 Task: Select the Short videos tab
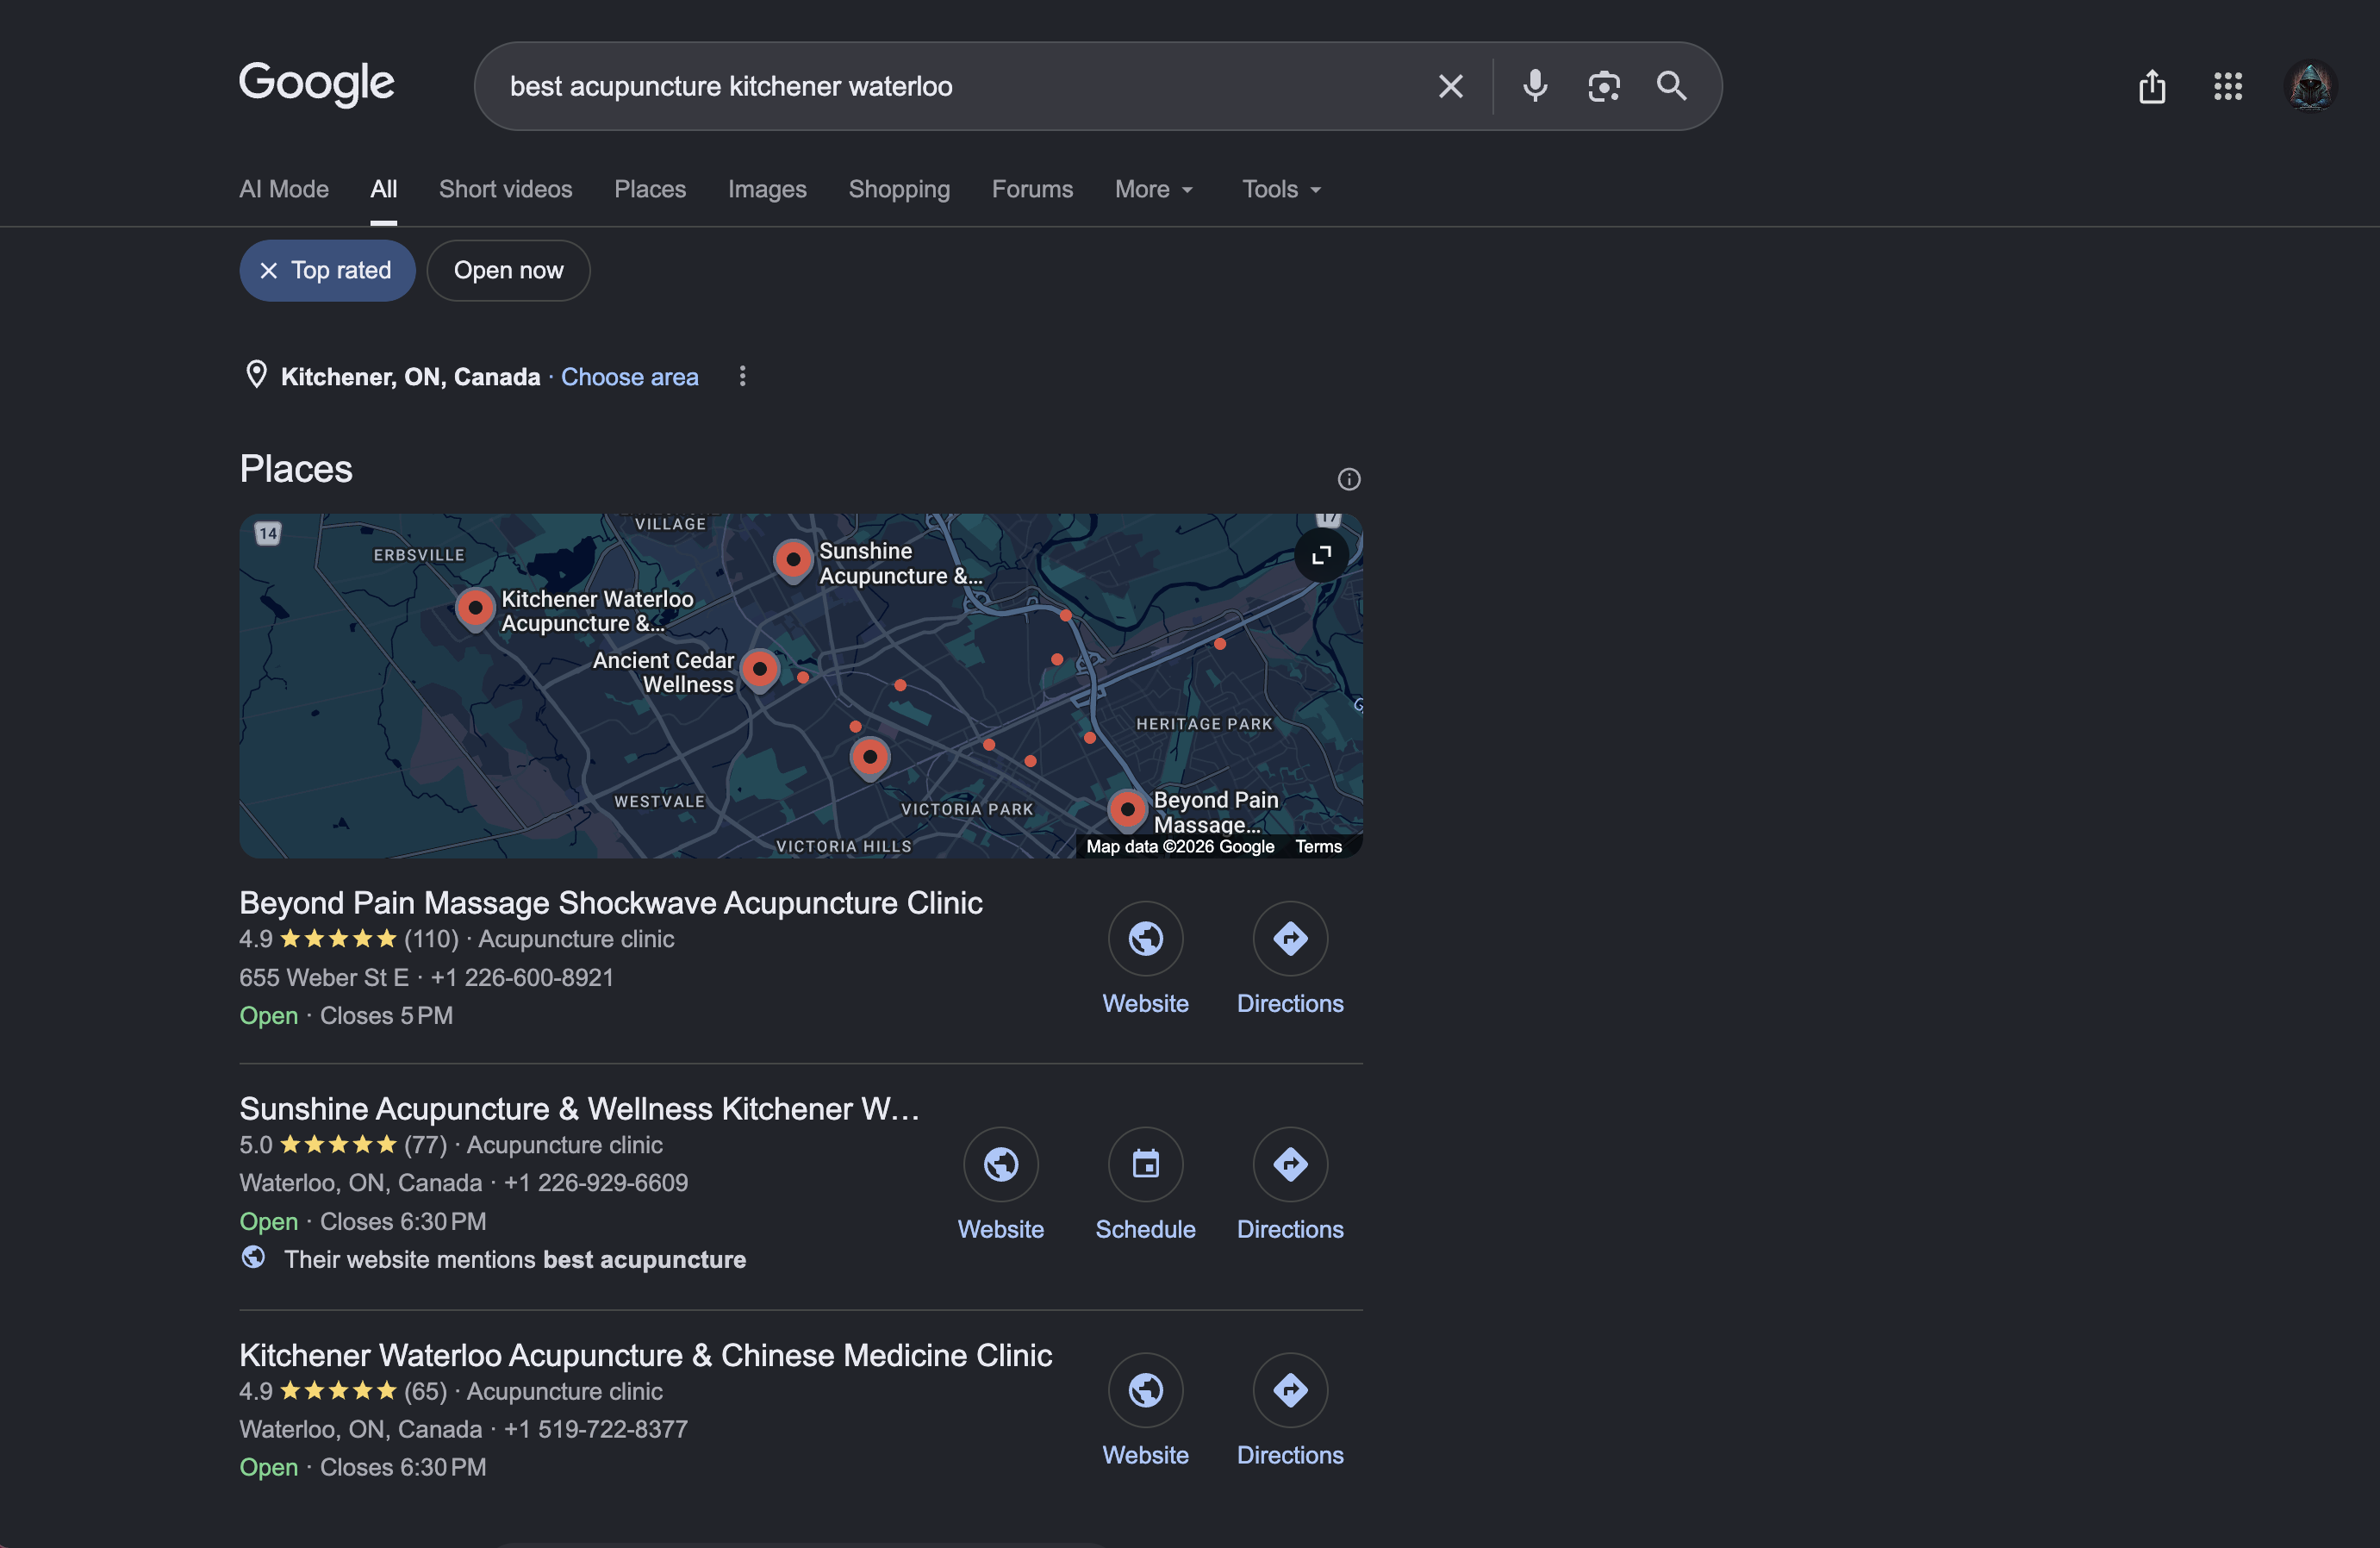coord(505,189)
